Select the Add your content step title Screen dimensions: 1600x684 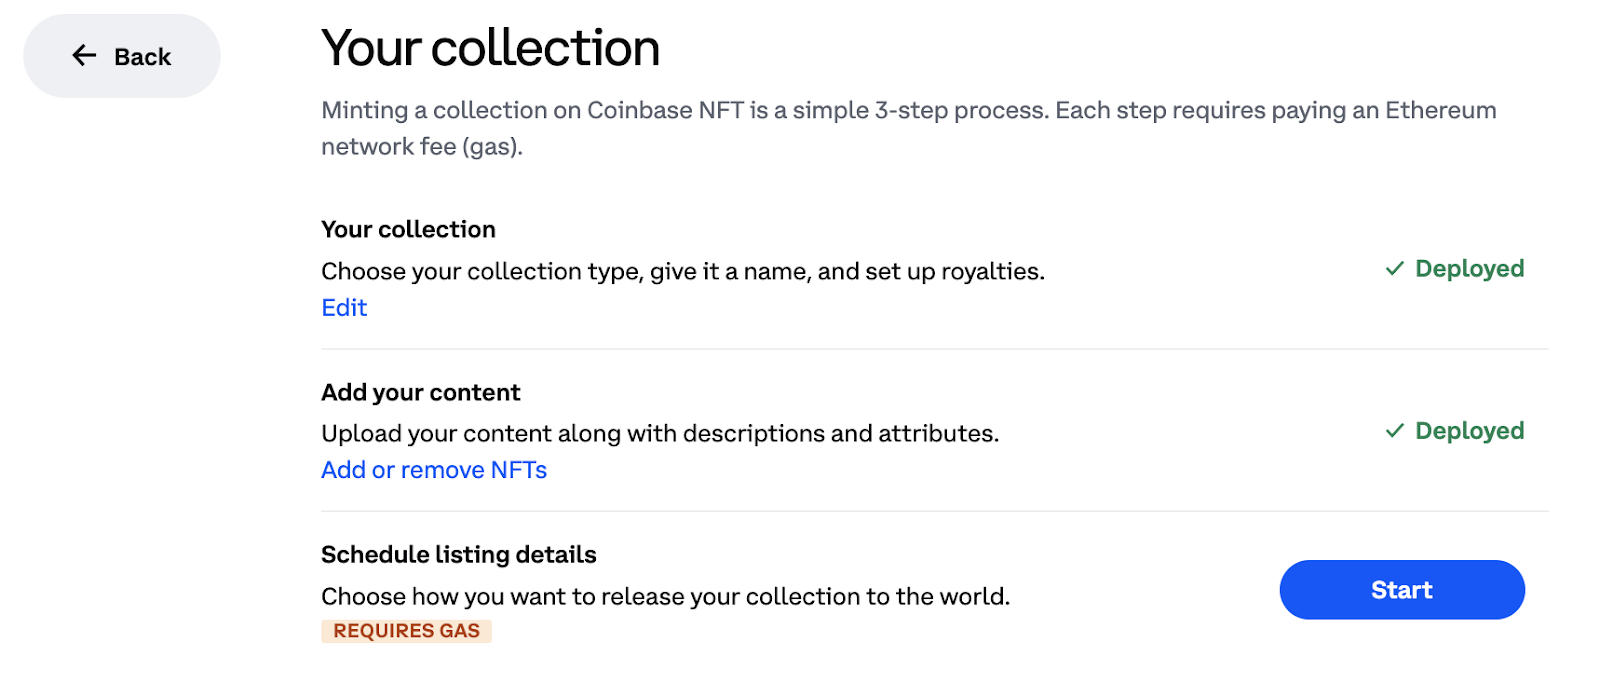420,392
